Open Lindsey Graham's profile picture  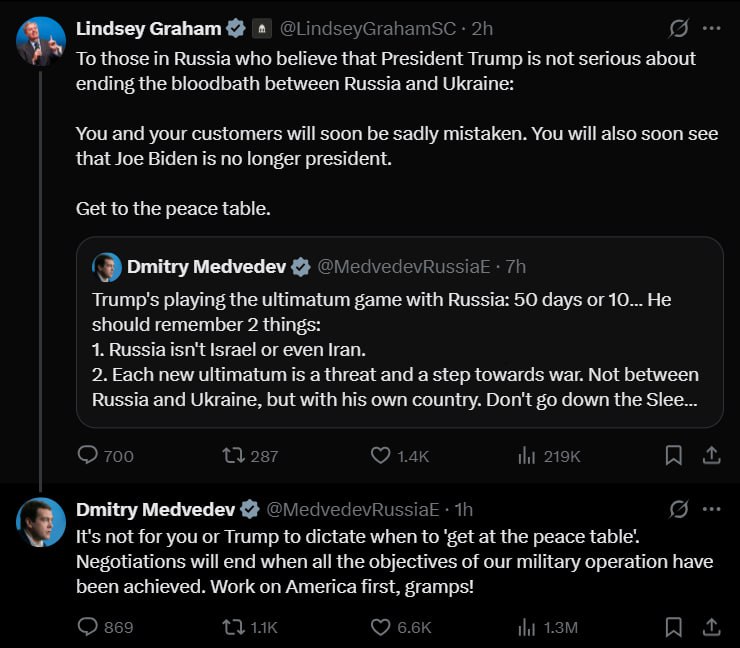41,42
